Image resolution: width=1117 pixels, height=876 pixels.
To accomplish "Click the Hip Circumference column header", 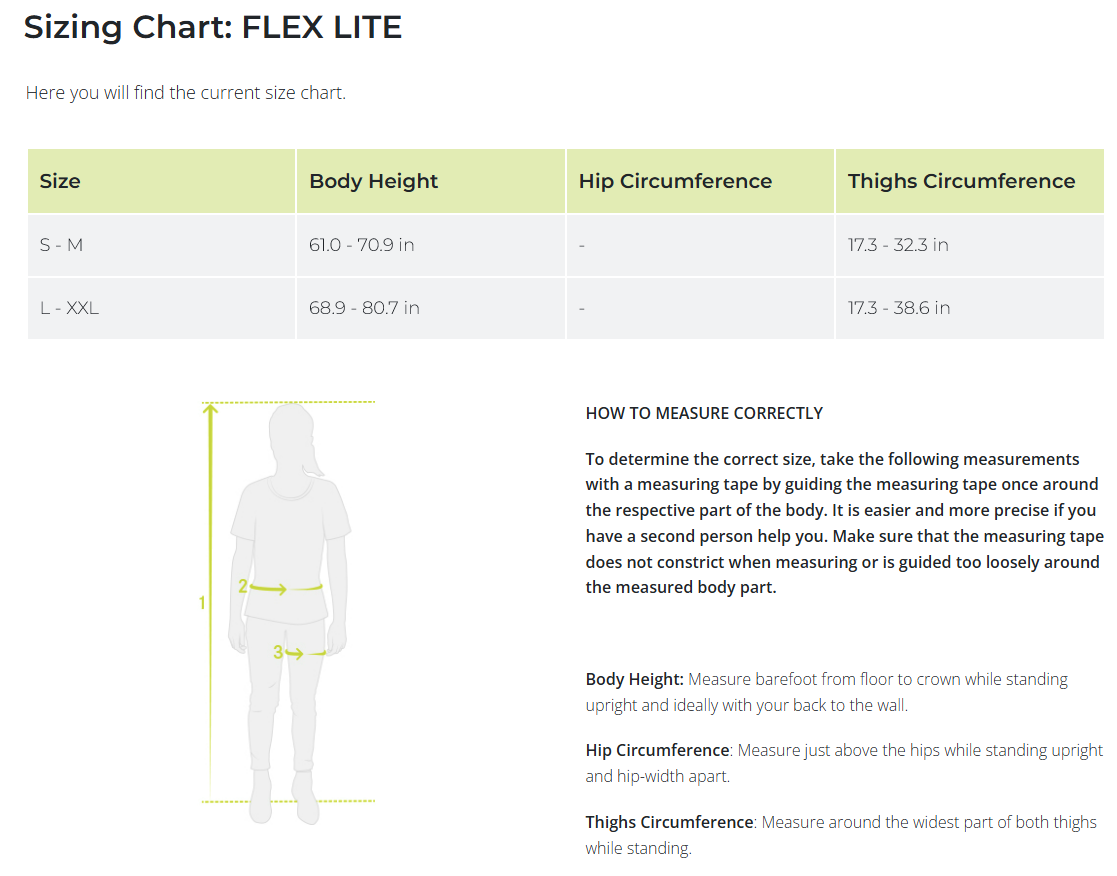I will pyautogui.click(x=675, y=181).
